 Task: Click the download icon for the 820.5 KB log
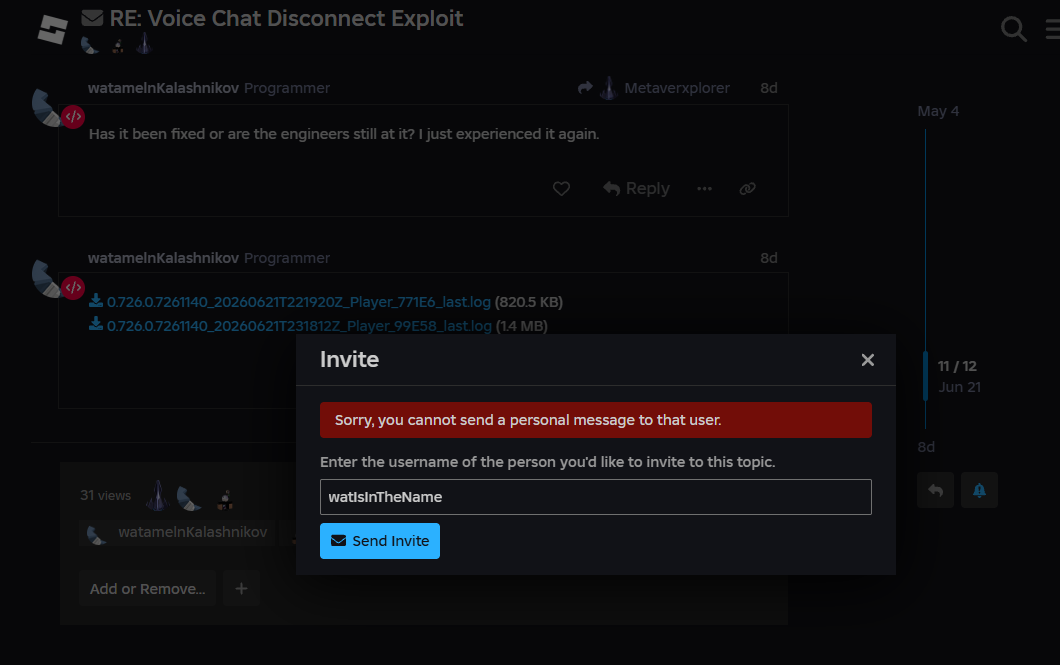tap(95, 301)
